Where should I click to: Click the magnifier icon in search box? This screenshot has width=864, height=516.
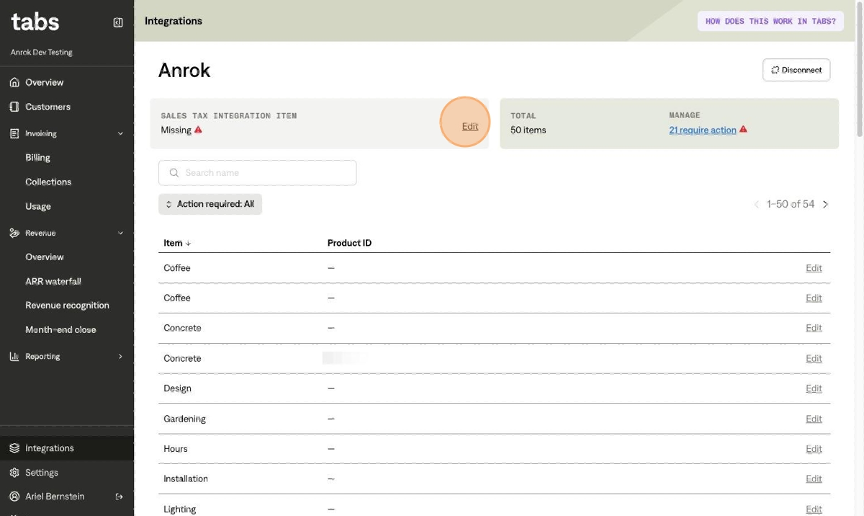(174, 173)
